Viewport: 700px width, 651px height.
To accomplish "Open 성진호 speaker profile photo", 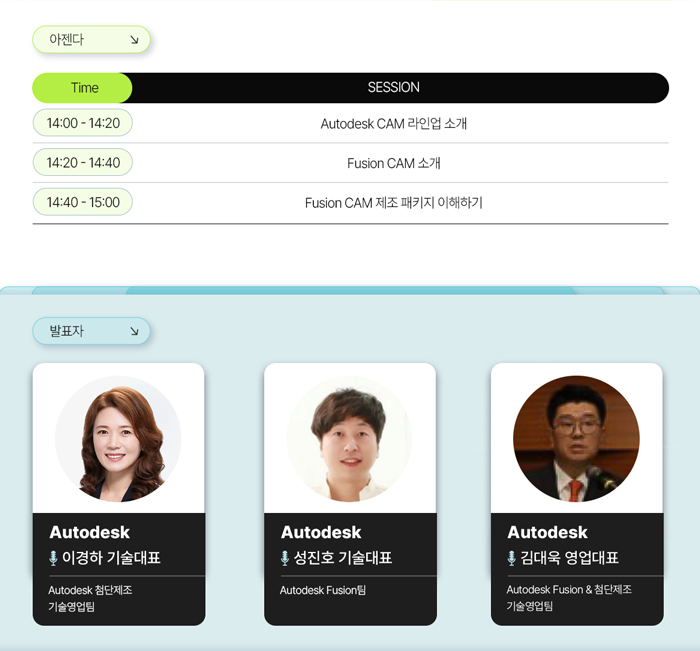I will pos(350,439).
